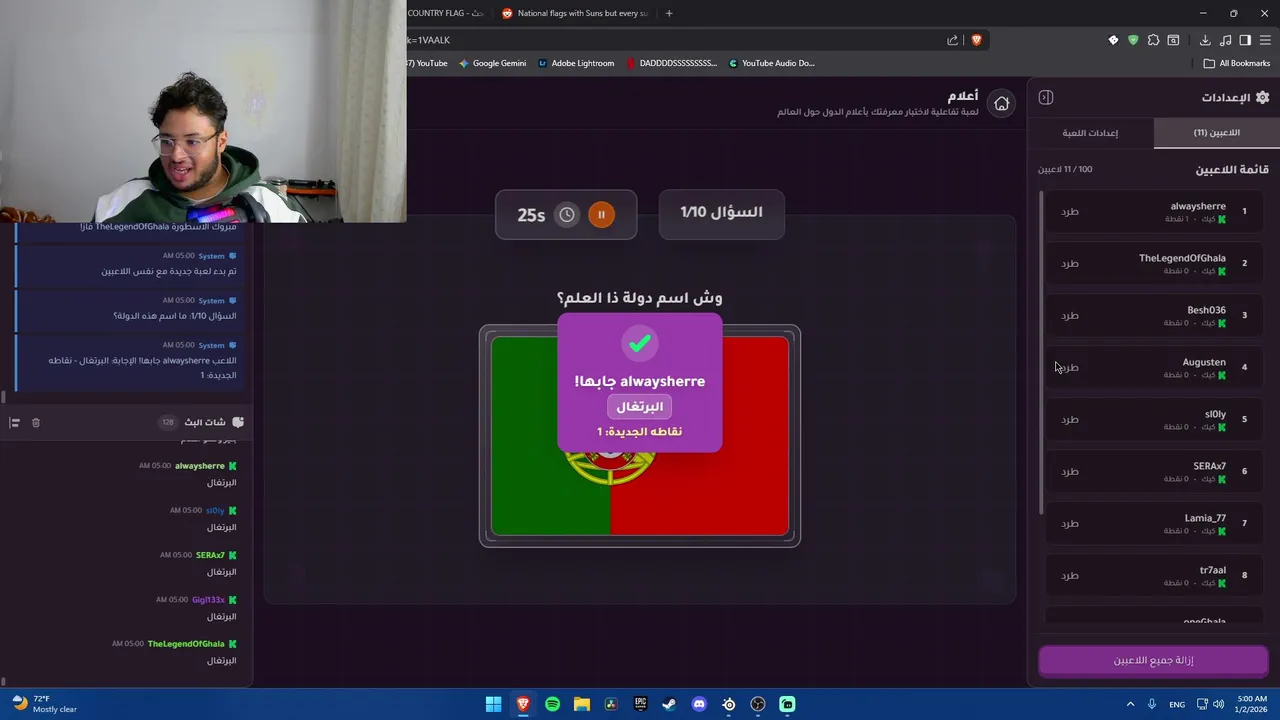
Task: Click the tab search toolbar icon
Action: [1173, 40]
